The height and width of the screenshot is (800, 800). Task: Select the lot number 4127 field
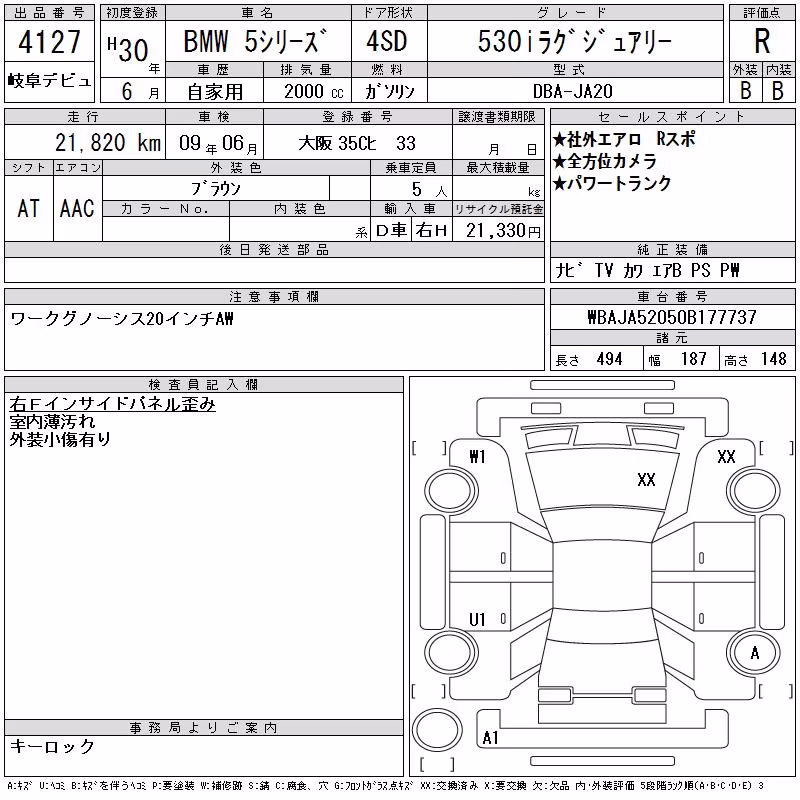49,41
